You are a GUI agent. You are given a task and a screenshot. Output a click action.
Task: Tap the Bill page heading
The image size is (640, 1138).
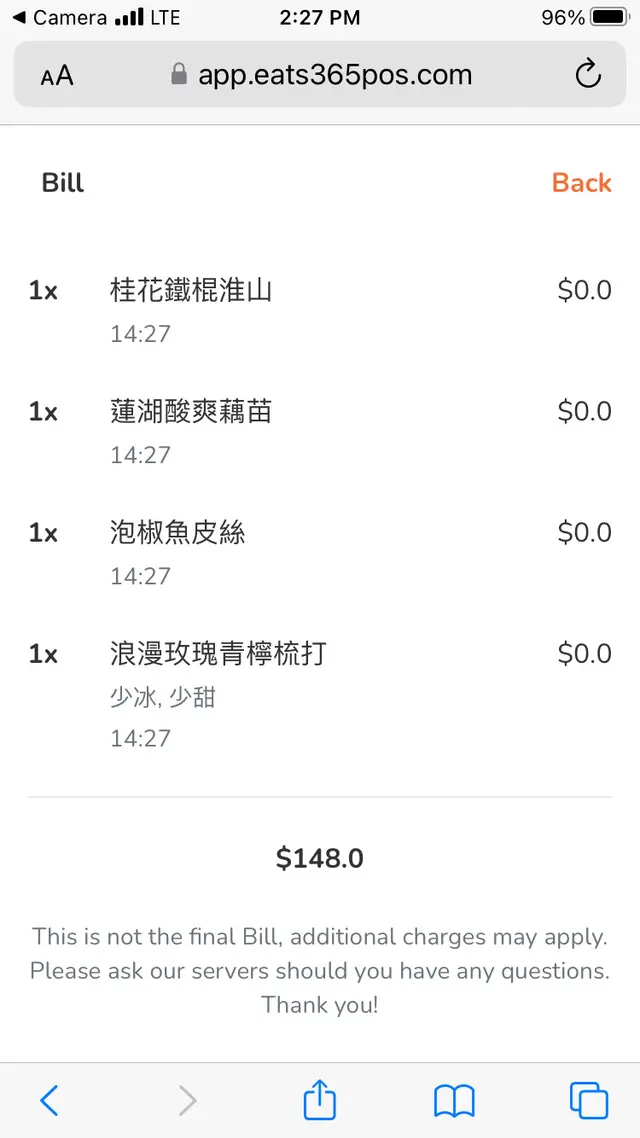point(63,183)
